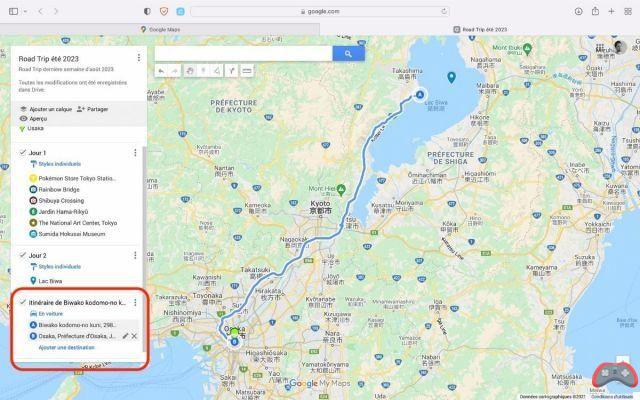This screenshot has width=640, height=400.
Task: Open the Itinéraire layer options menu
Action: tap(135, 303)
